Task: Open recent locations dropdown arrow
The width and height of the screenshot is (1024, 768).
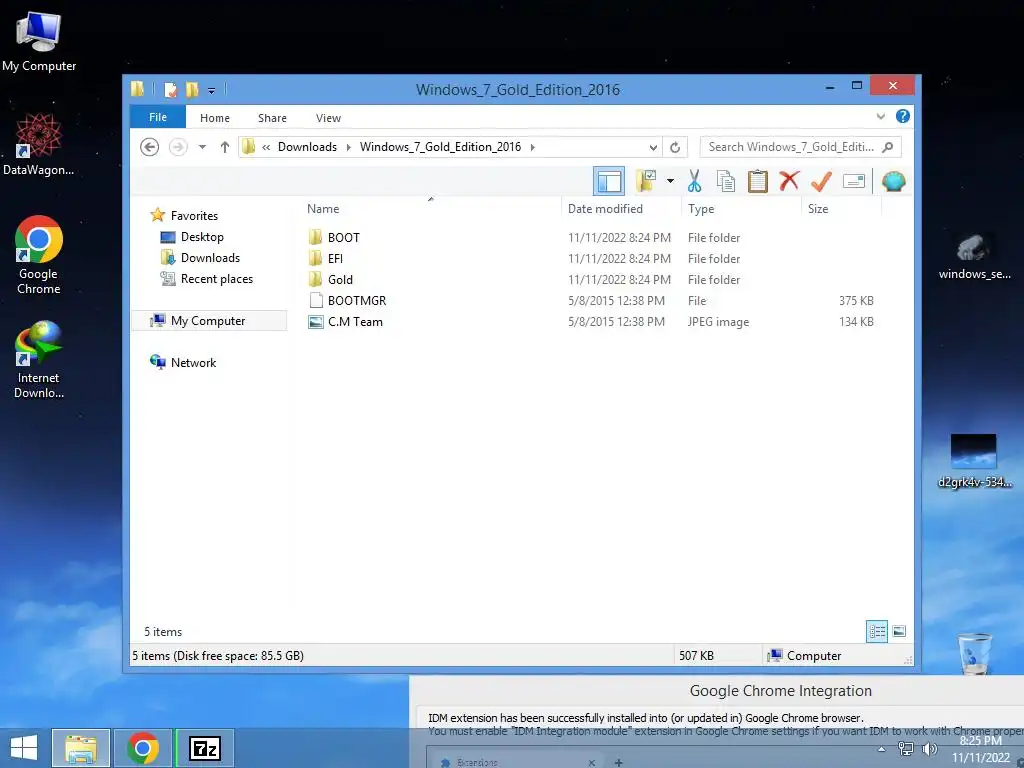Action: click(202, 147)
